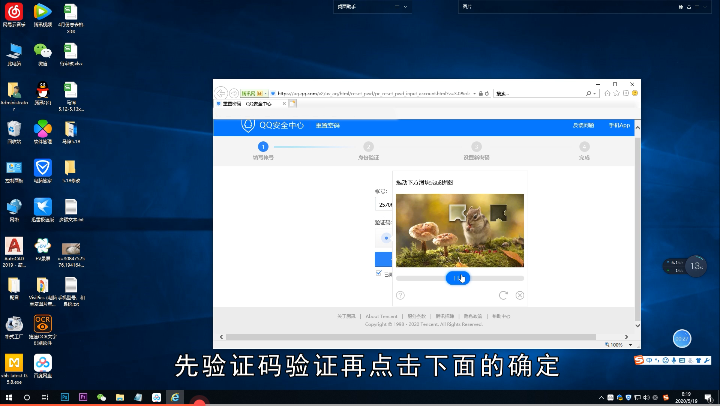Open the Recycle Bin on desktop
The height and width of the screenshot is (406, 720).
(14, 129)
